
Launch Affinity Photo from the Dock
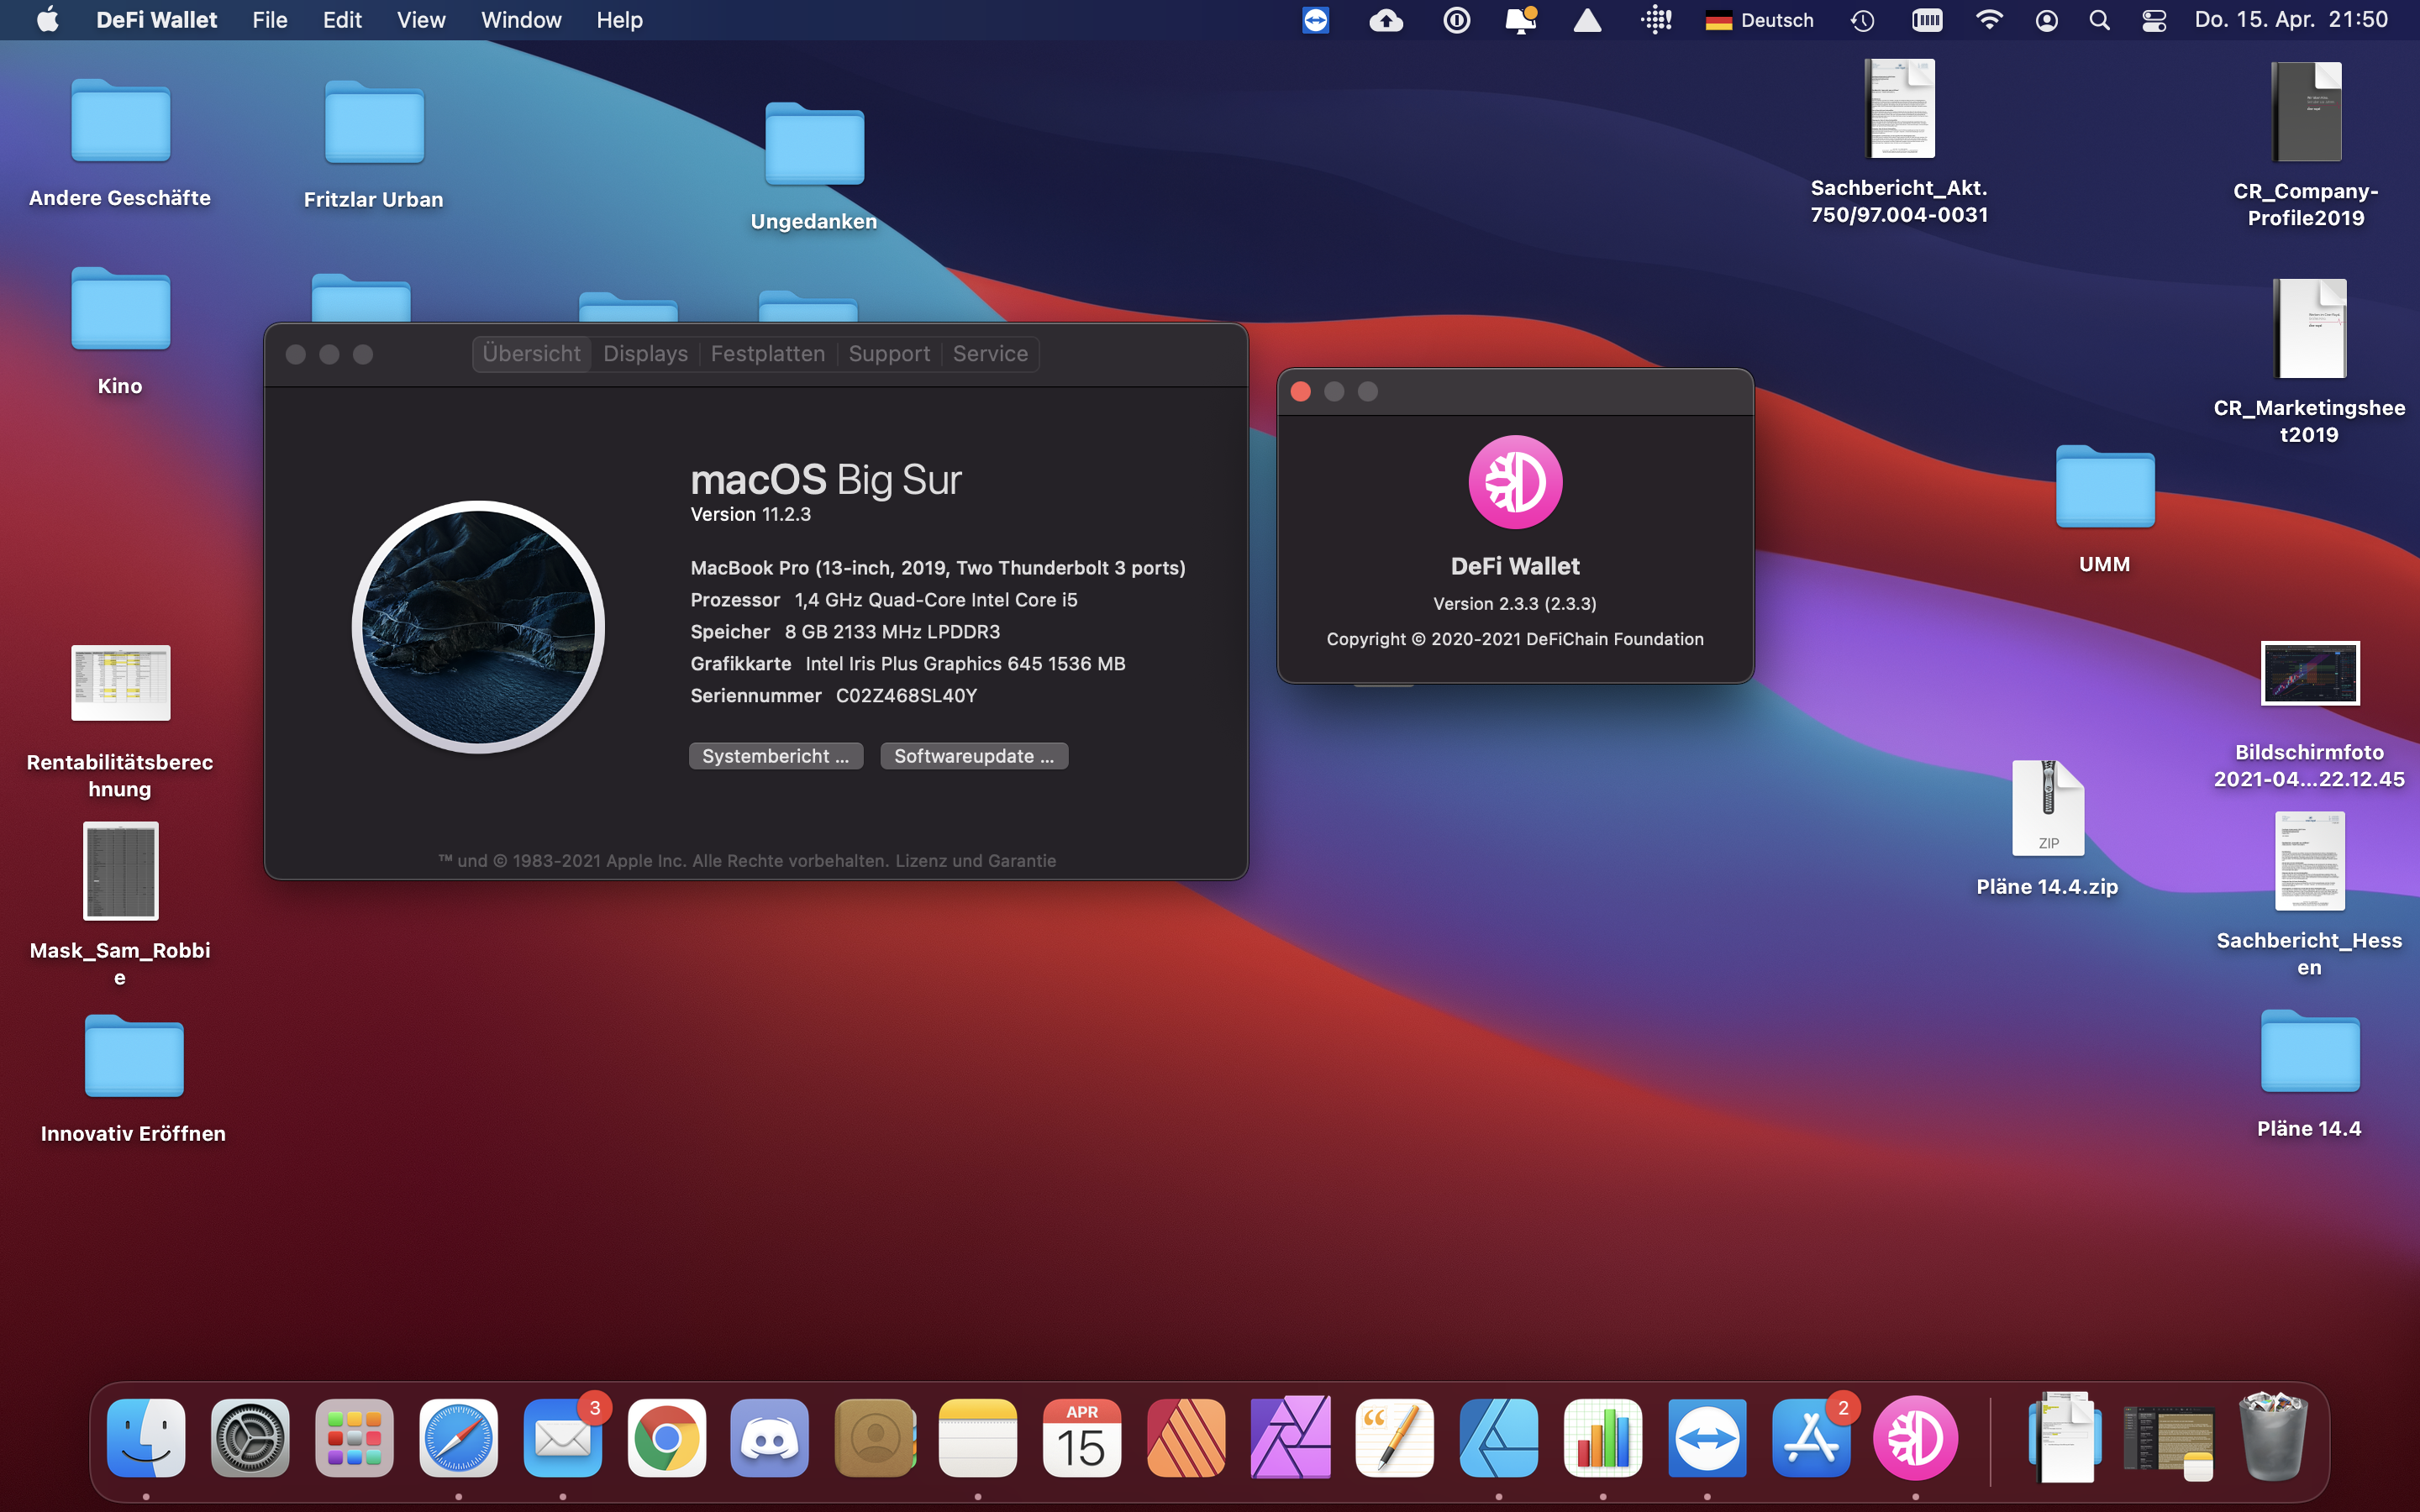1290,1438
